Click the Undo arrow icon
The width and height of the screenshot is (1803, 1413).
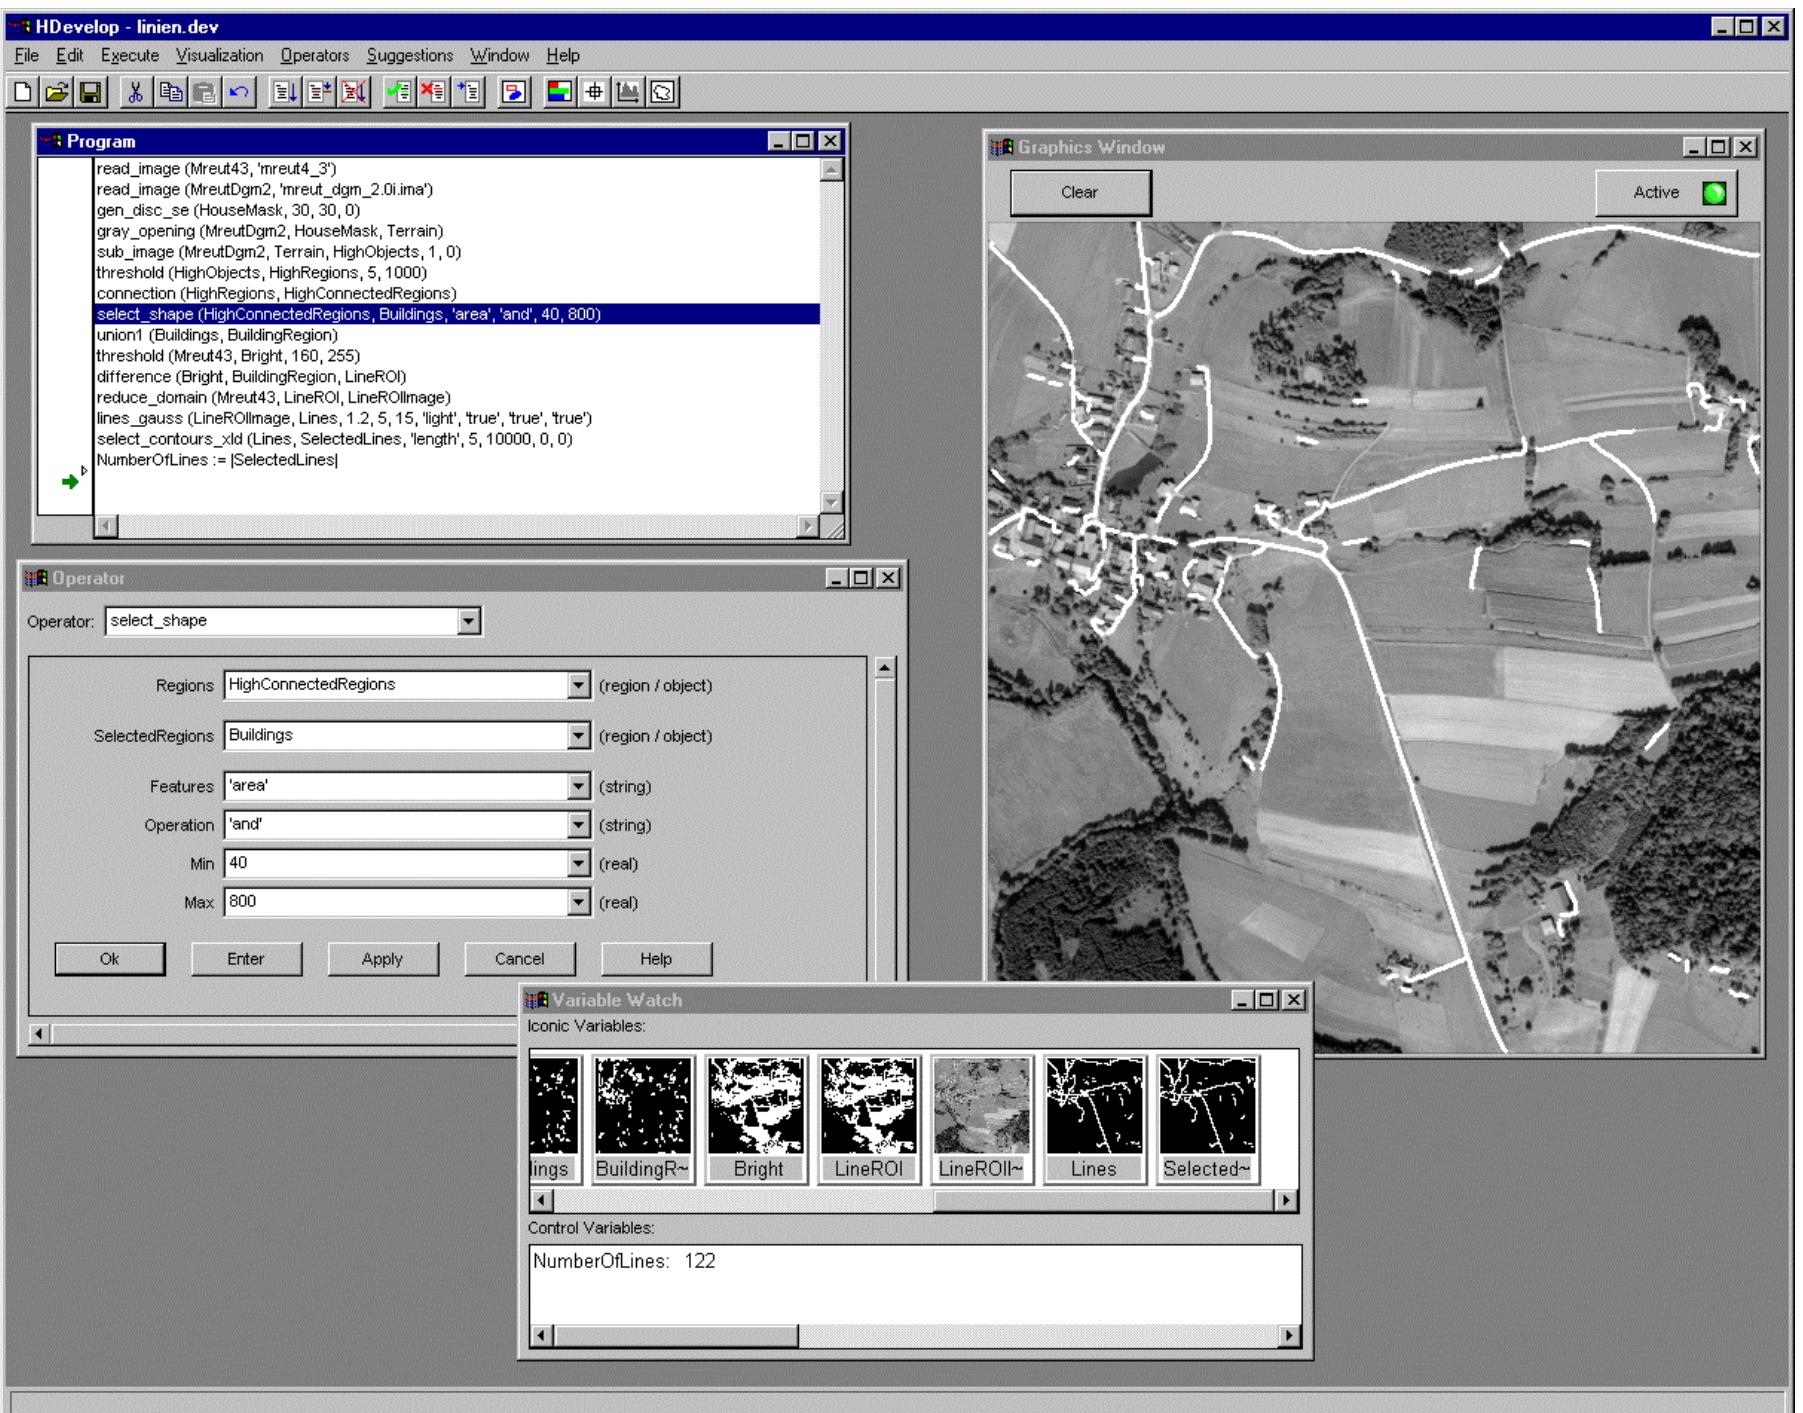pos(239,95)
